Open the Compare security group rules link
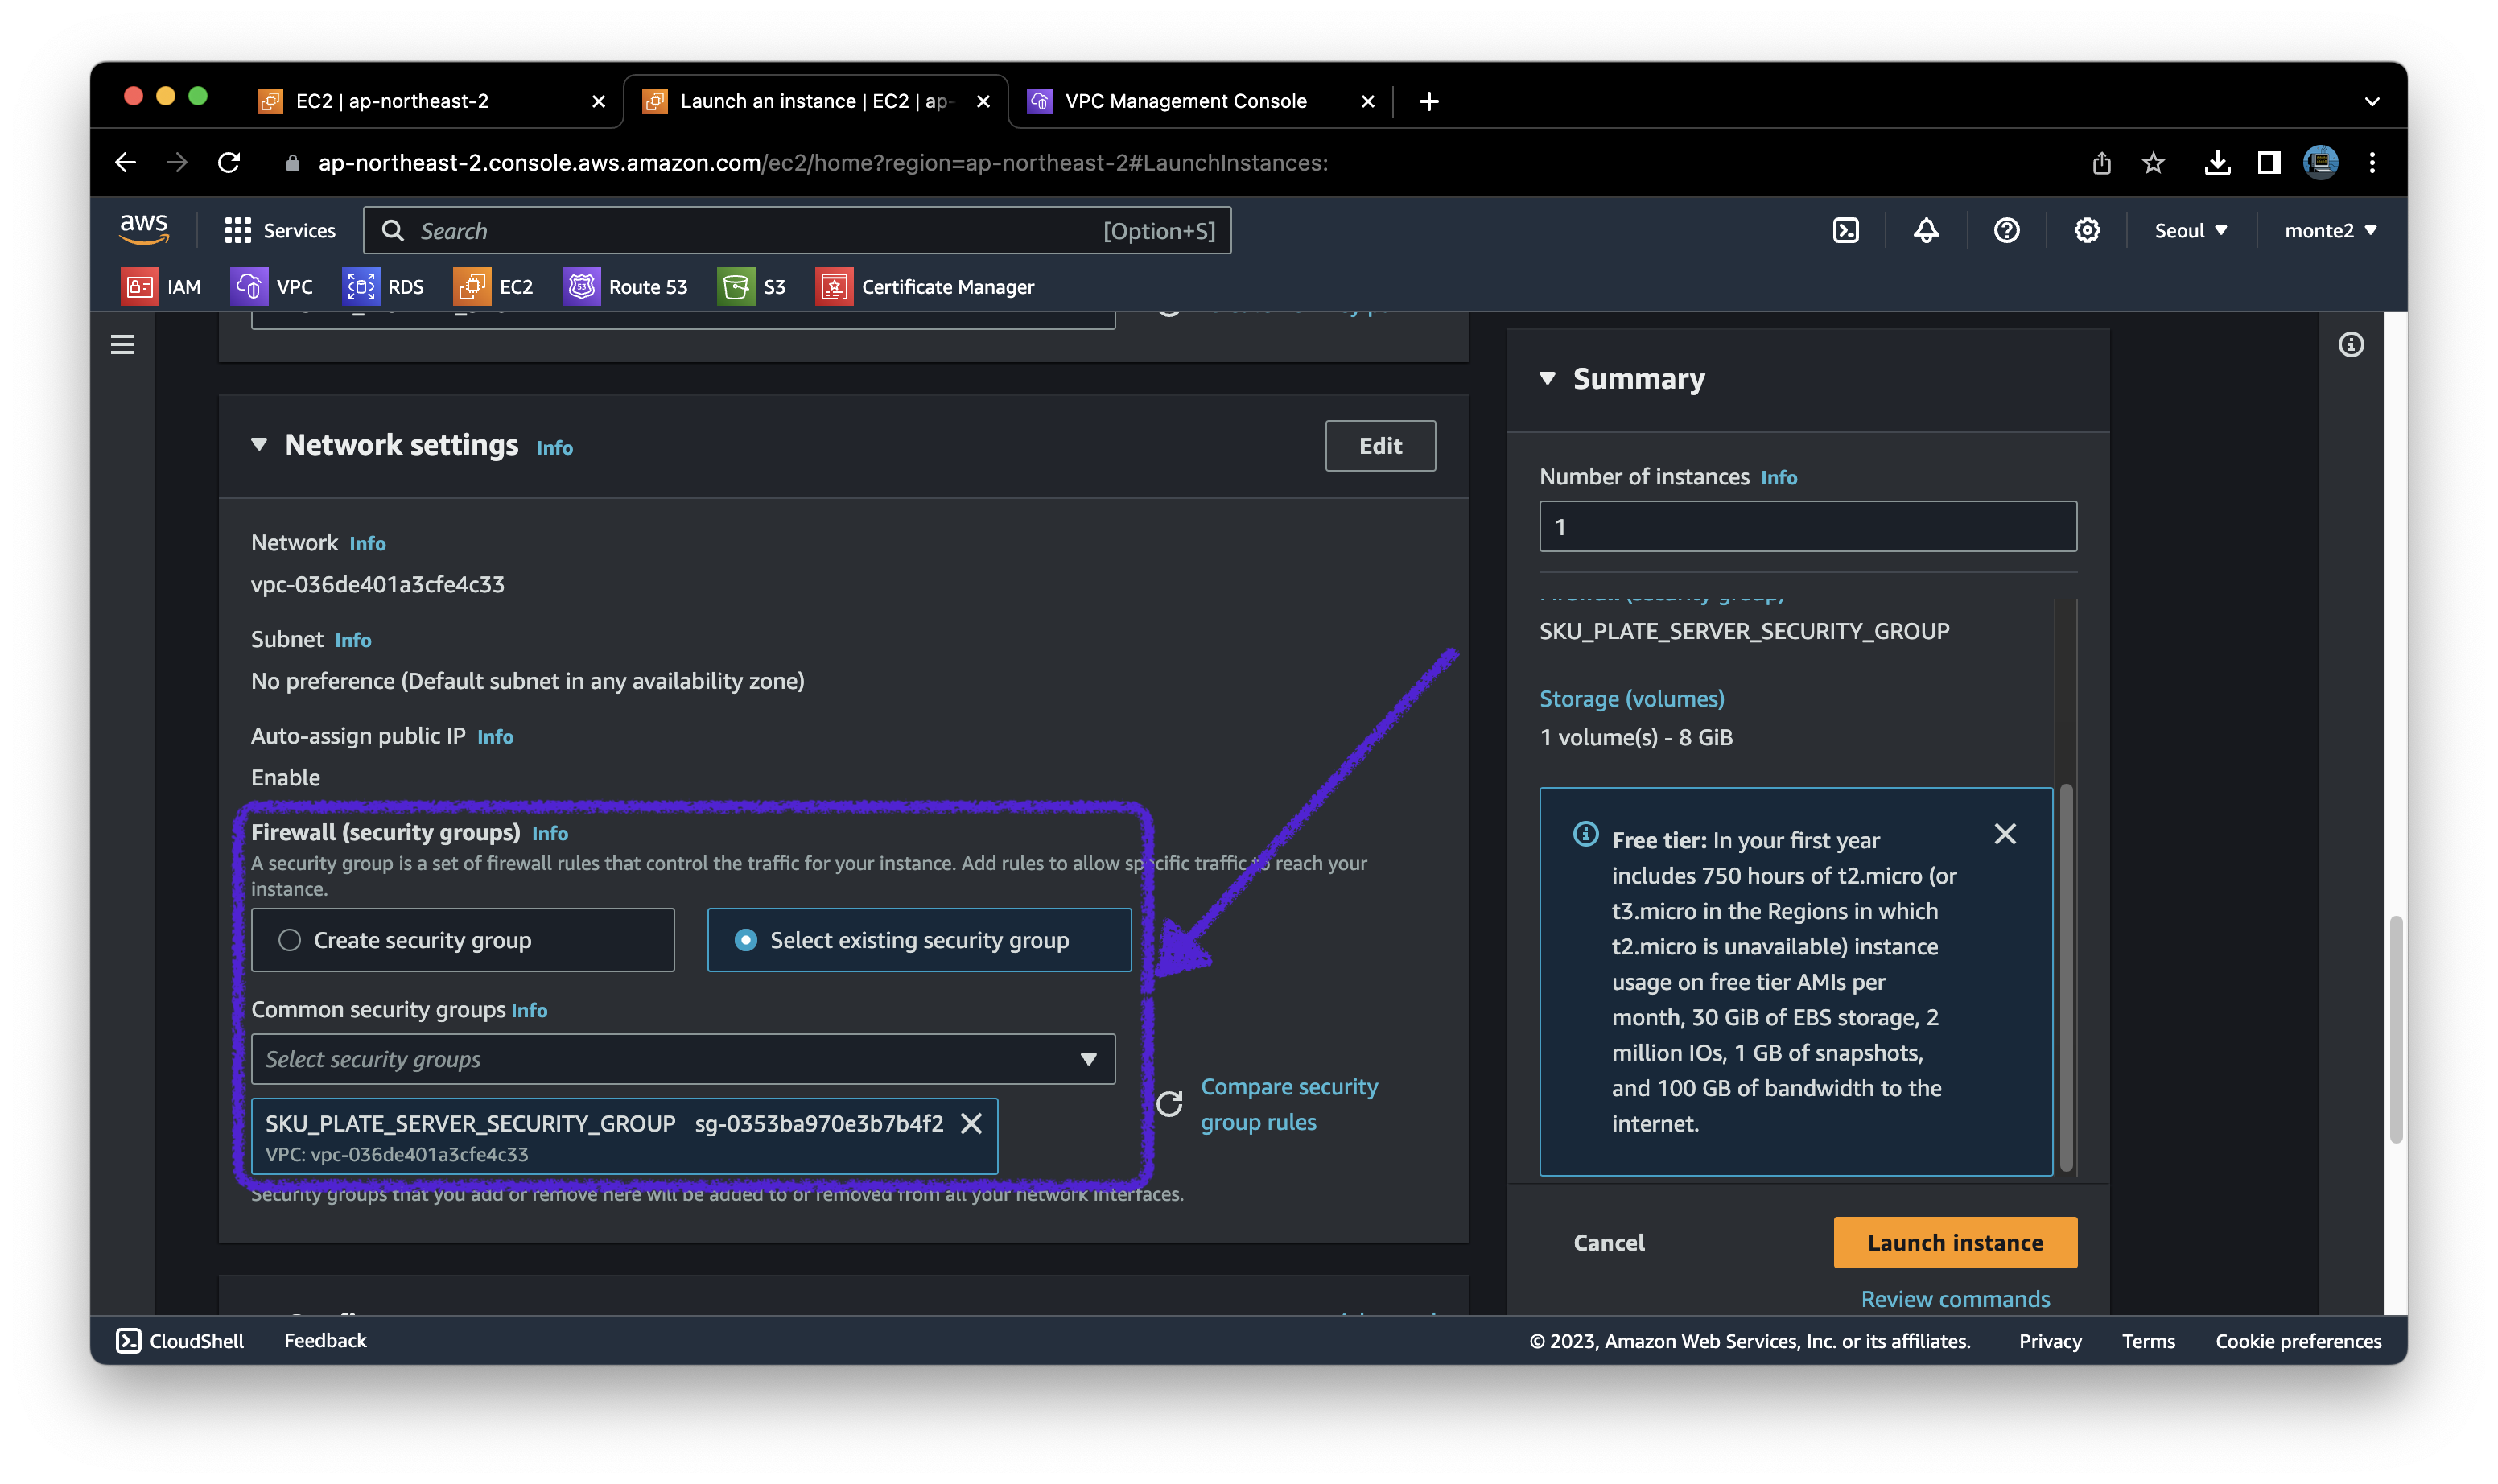 tap(1288, 1104)
